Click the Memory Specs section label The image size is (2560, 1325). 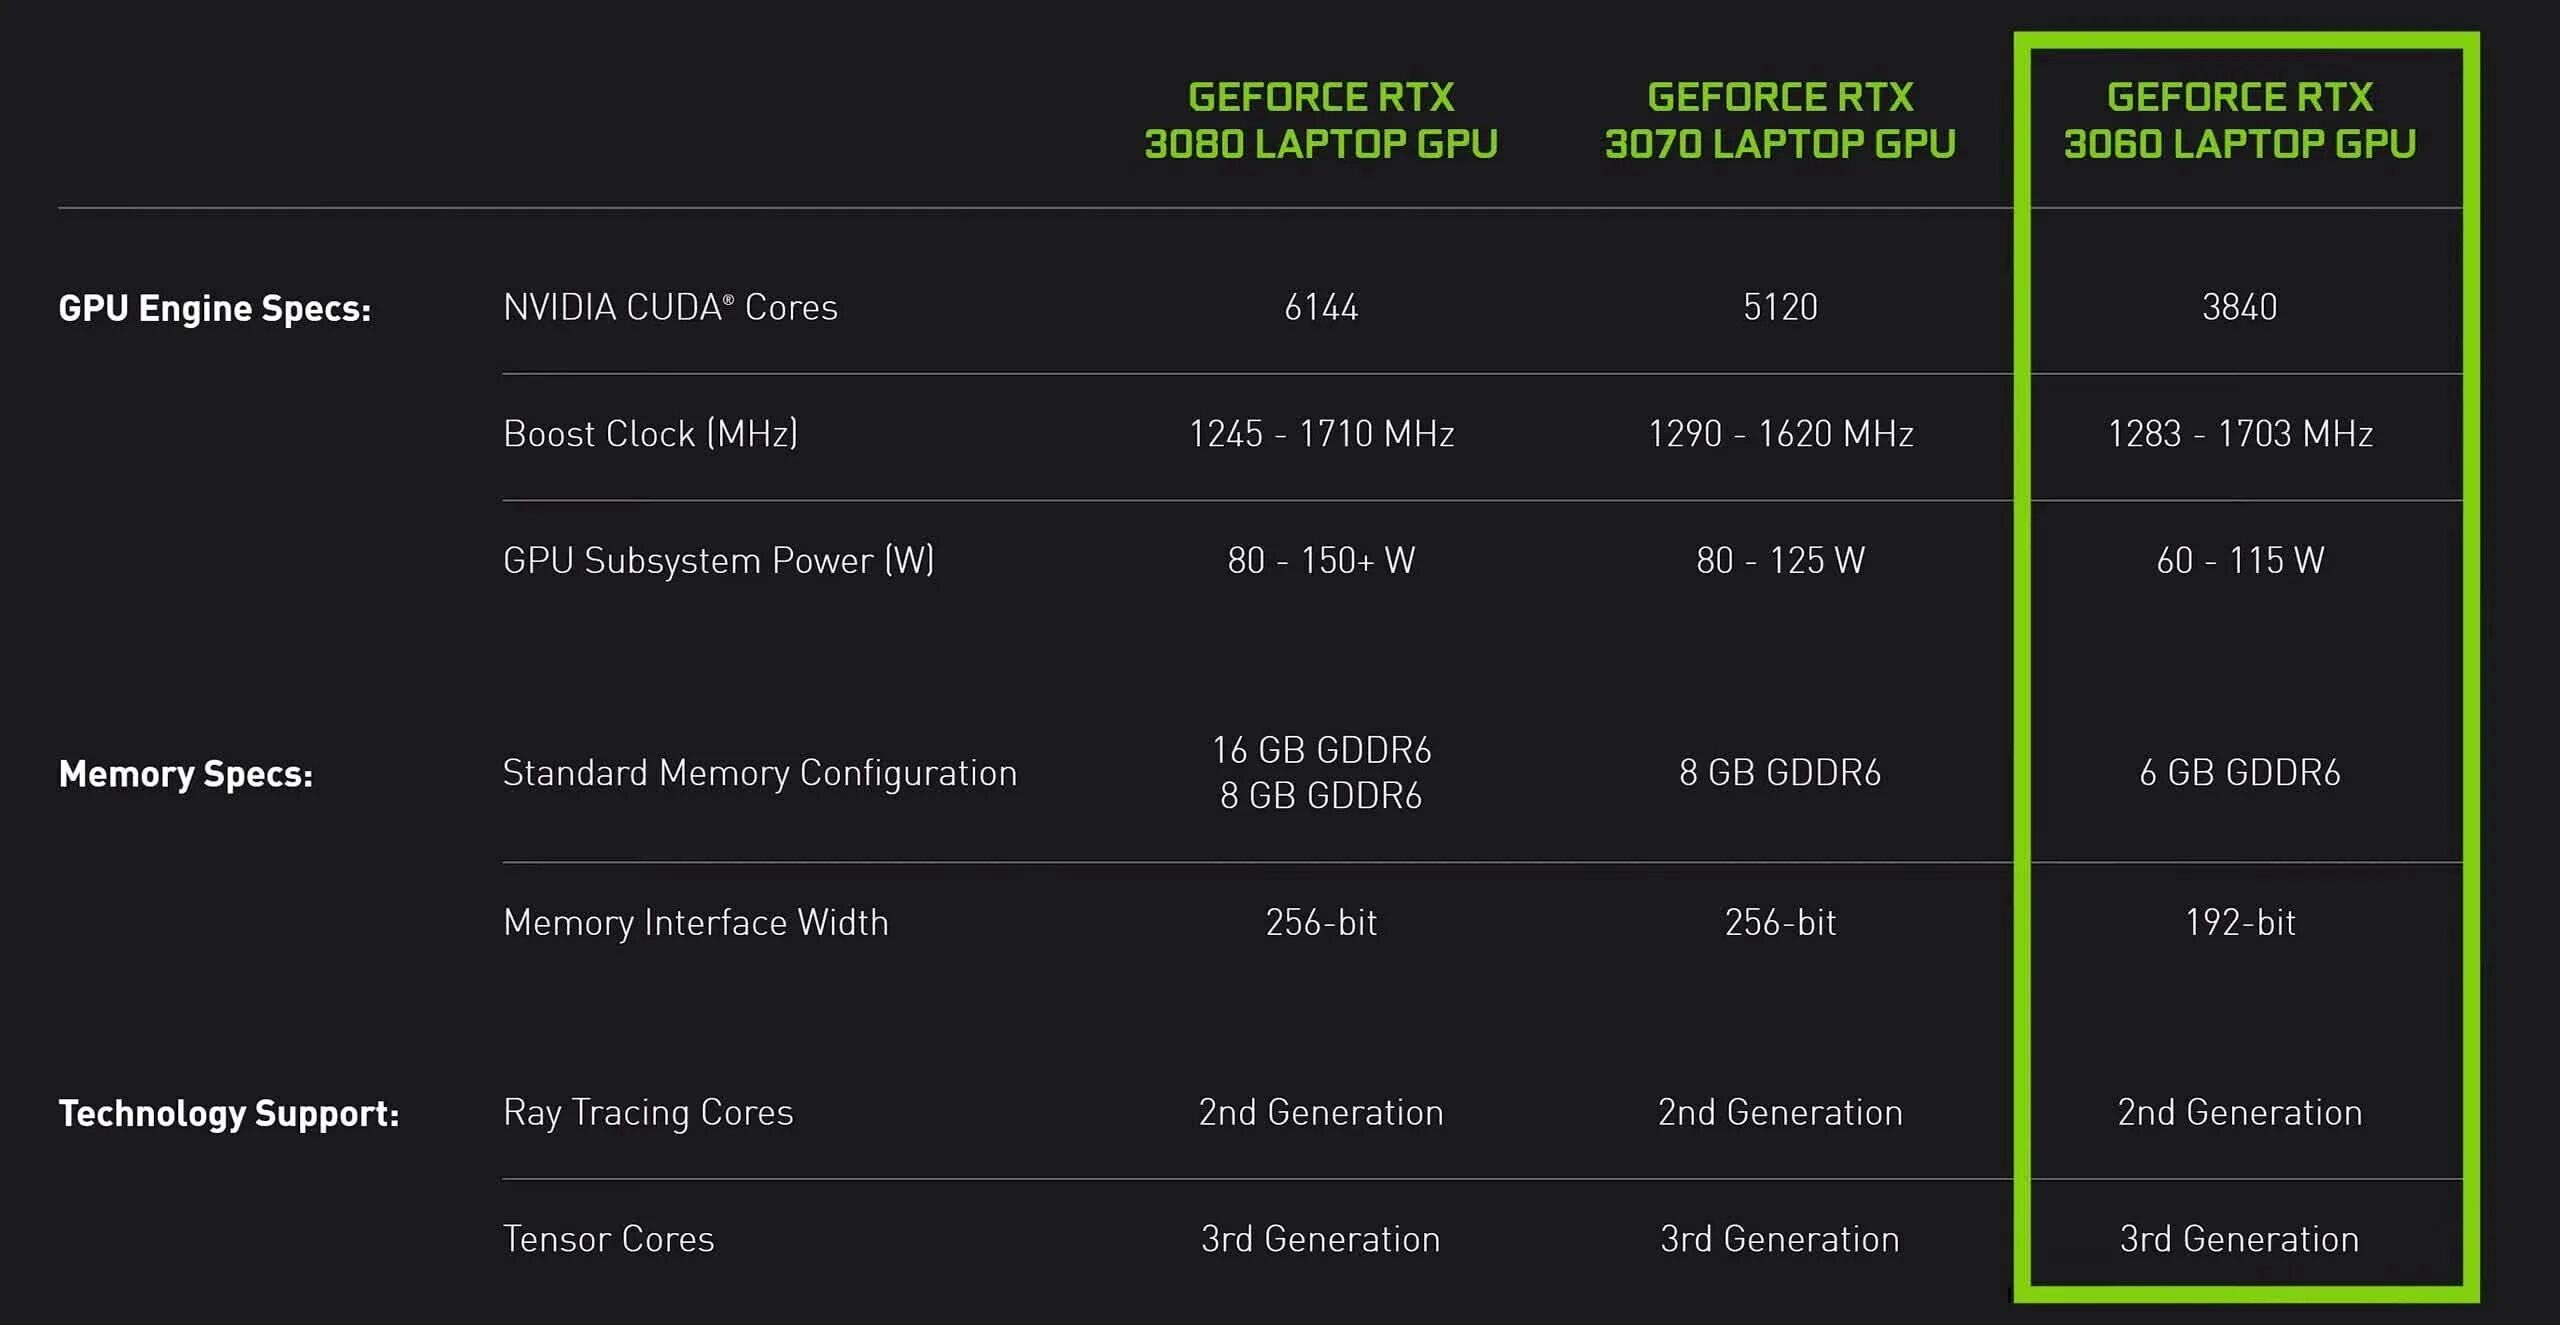click(x=185, y=774)
